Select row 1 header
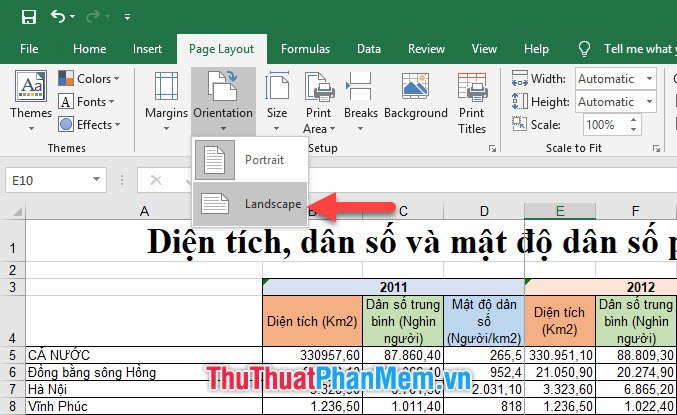Viewport: 677px width, 415px height. click(13, 241)
